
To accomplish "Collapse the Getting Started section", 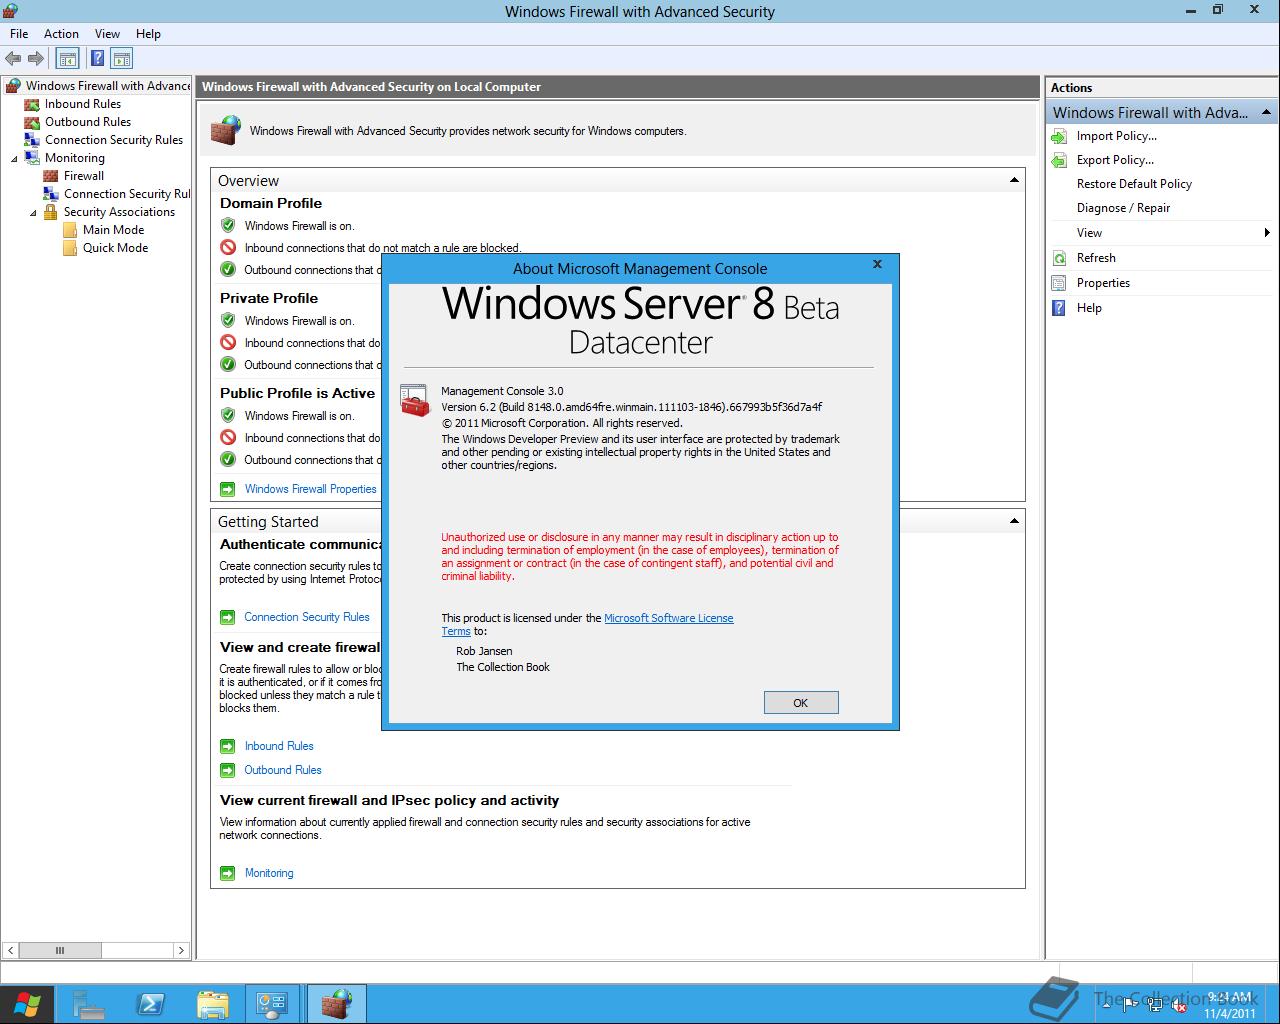I will [1014, 521].
